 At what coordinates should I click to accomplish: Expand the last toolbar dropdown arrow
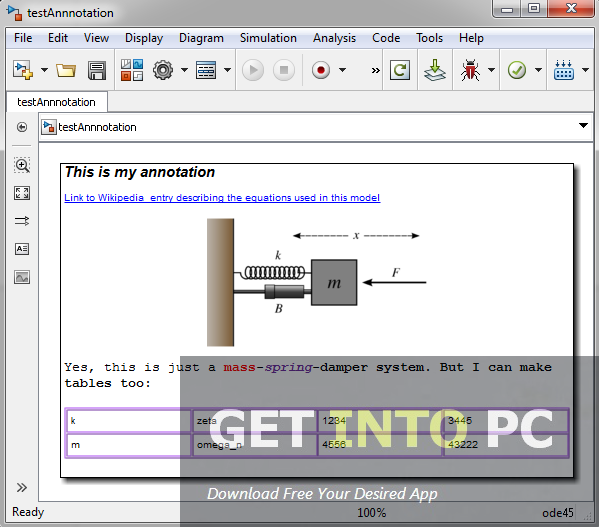tap(585, 70)
